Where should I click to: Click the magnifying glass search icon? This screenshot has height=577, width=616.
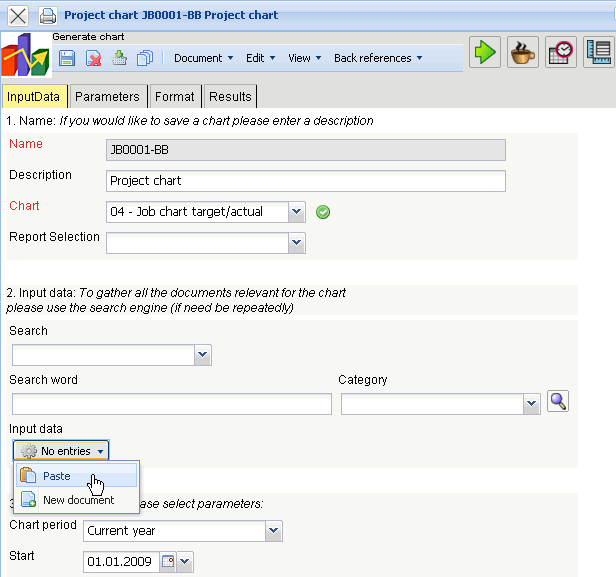point(559,402)
